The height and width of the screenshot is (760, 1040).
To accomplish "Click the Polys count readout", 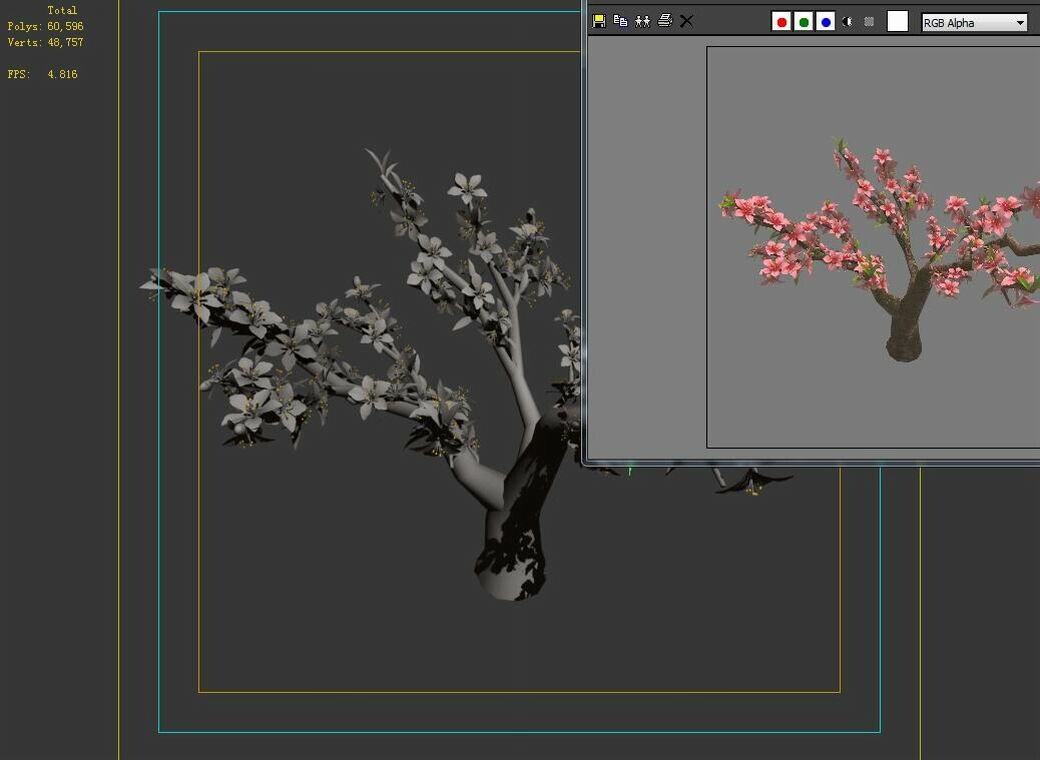I will tap(45, 26).
